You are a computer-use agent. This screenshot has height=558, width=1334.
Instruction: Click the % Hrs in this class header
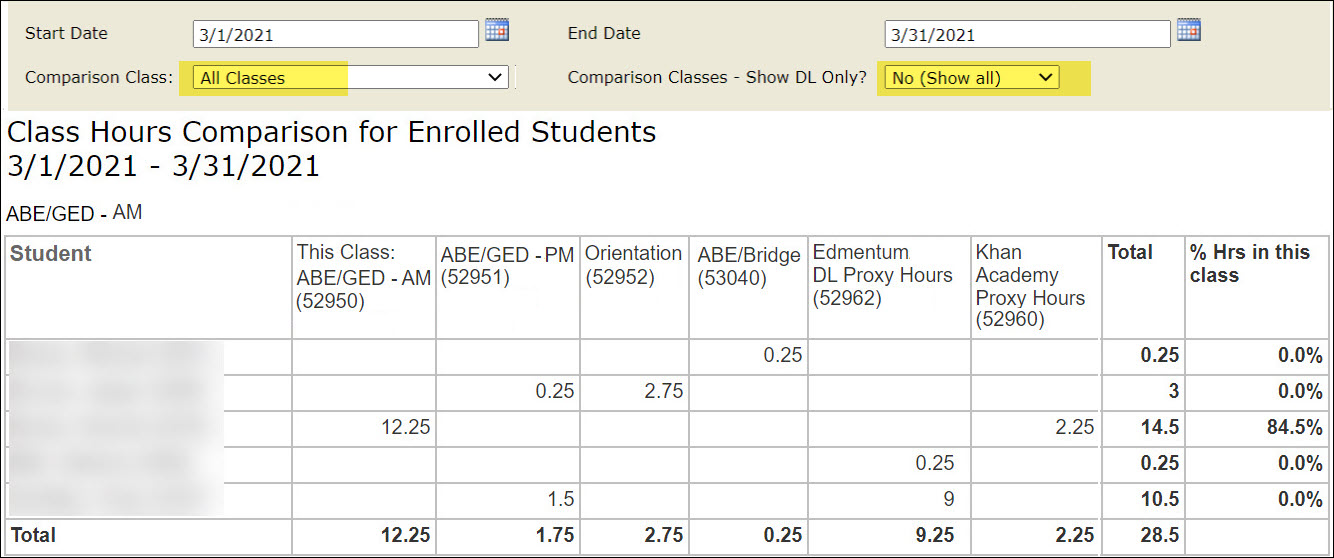[1249, 264]
